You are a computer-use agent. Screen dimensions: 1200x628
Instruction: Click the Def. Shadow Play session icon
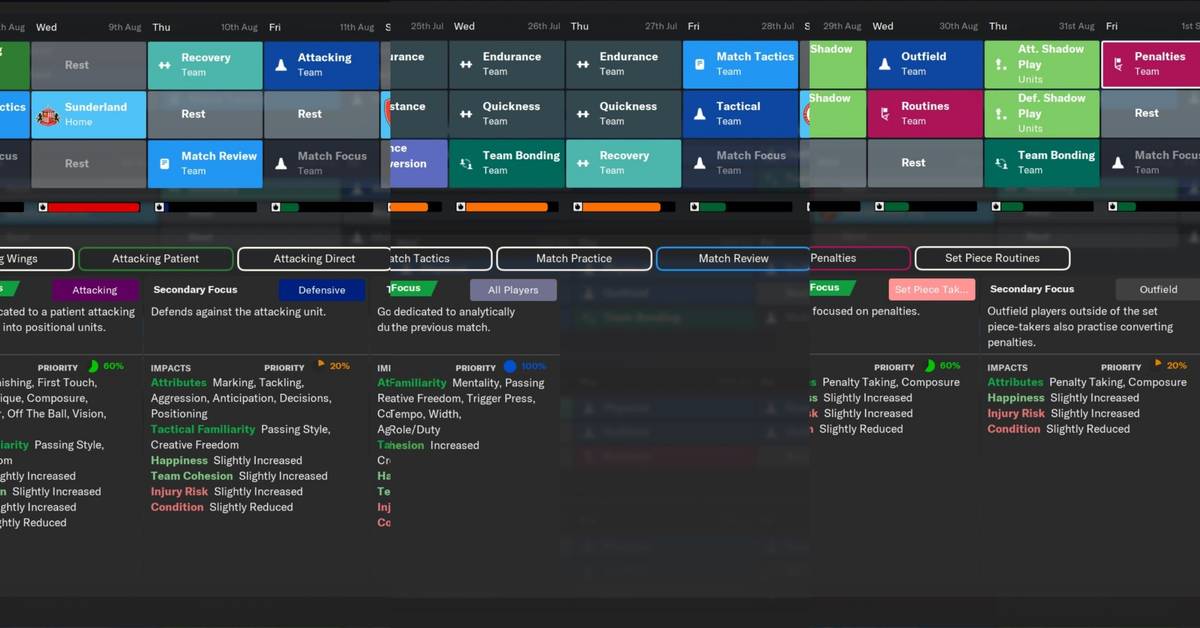point(1000,114)
